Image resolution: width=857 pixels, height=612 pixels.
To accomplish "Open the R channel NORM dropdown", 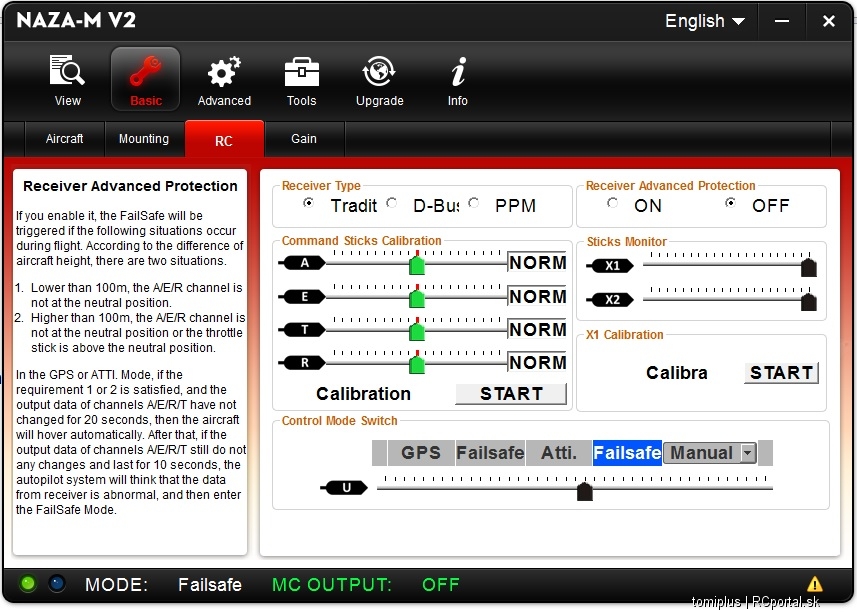I will coord(537,362).
